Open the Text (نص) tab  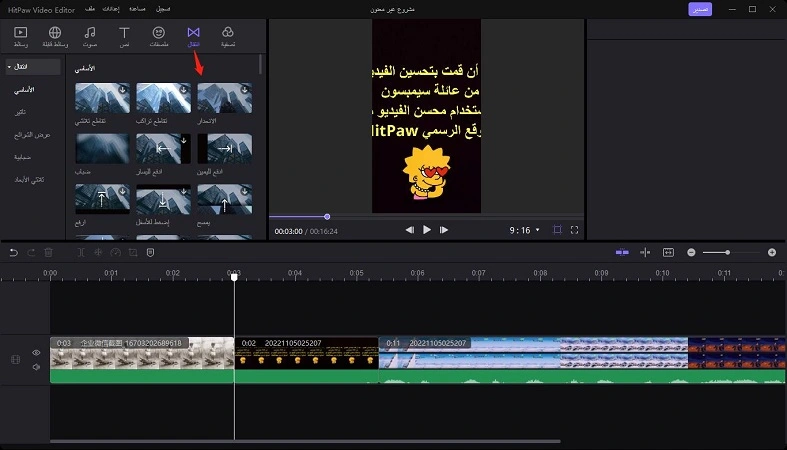coord(124,37)
